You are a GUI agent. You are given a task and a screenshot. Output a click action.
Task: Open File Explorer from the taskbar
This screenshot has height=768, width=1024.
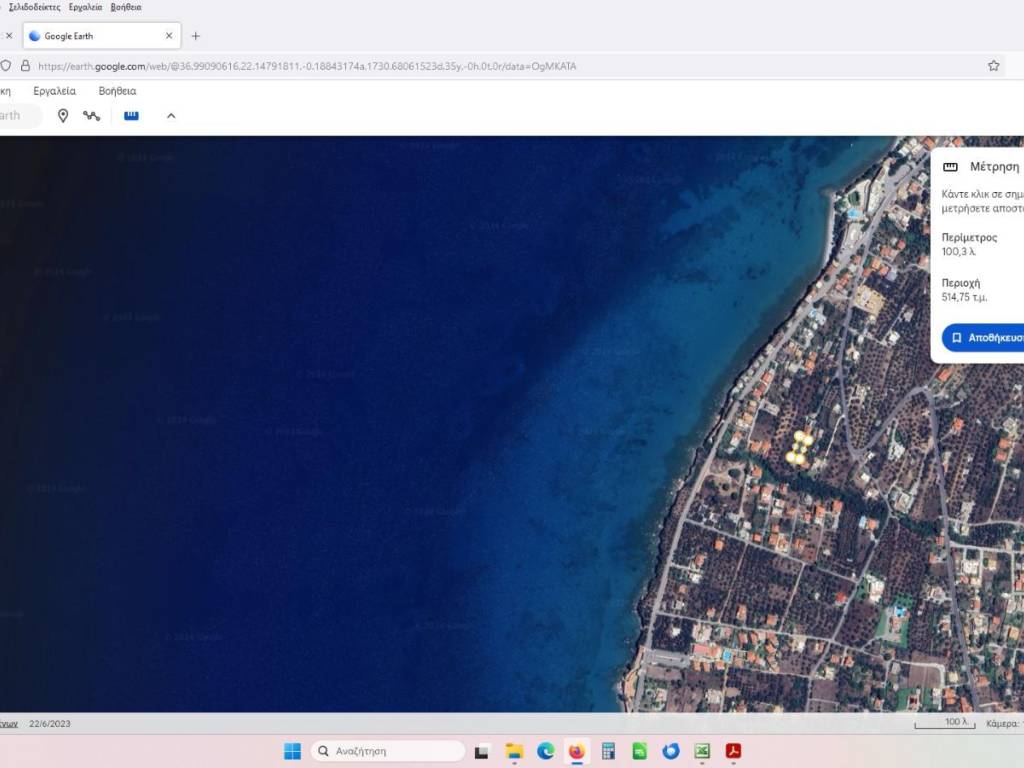tap(514, 751)
